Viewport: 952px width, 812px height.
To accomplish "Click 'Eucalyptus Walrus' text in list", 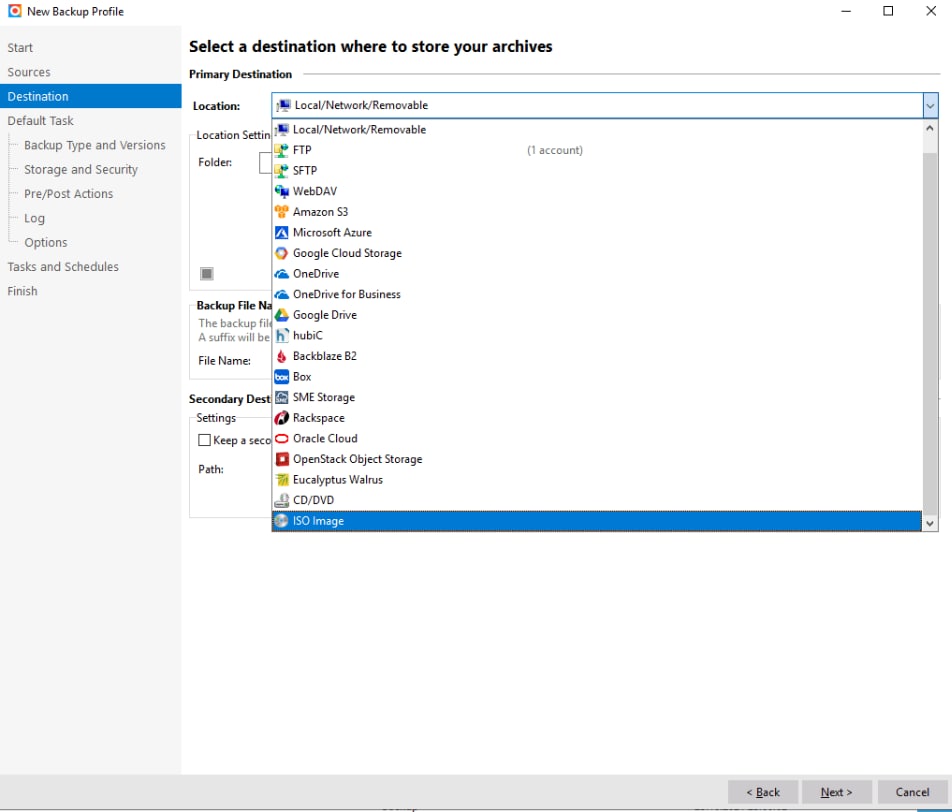I will point(338,480).
